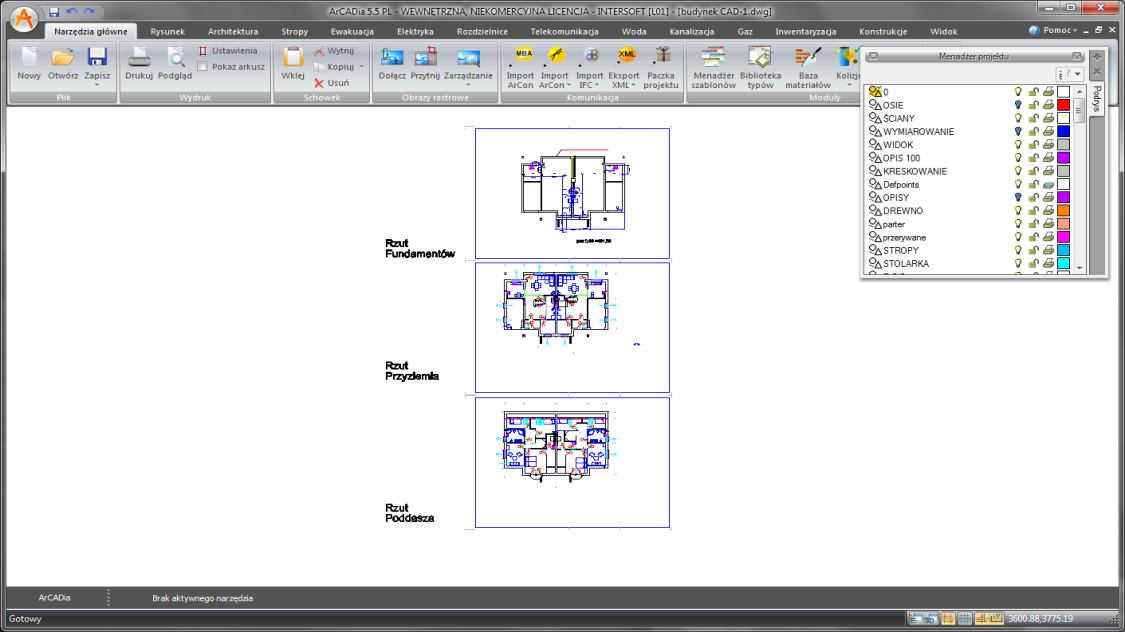The height and width of the screenshot is (632, 1125).
Task: Expand the Kolizje dropdown
Action: click(x=849, y=85)
